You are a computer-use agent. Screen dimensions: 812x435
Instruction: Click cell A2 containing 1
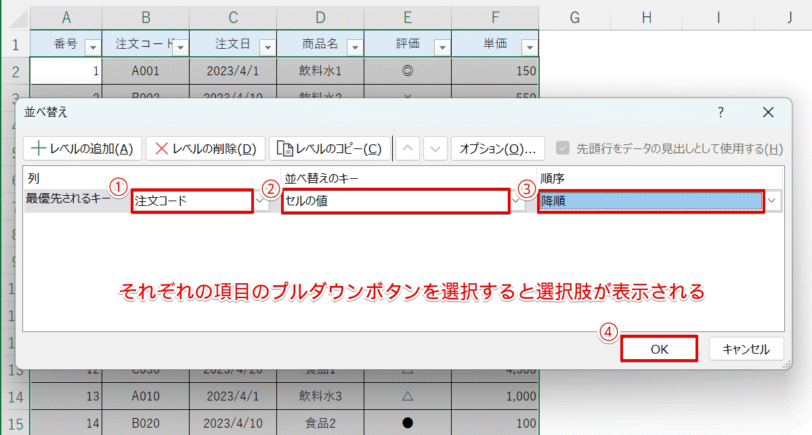pos(66,71)
